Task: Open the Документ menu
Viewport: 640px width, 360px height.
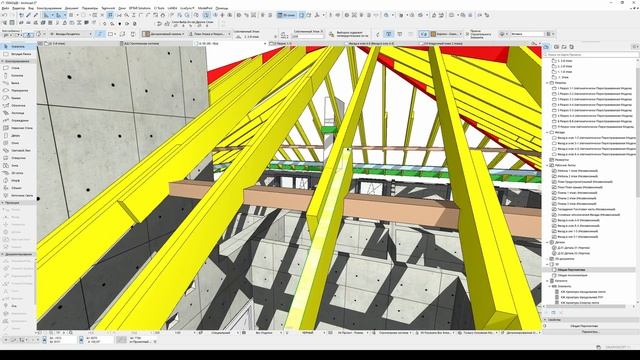Action: [x=71, y=8]
